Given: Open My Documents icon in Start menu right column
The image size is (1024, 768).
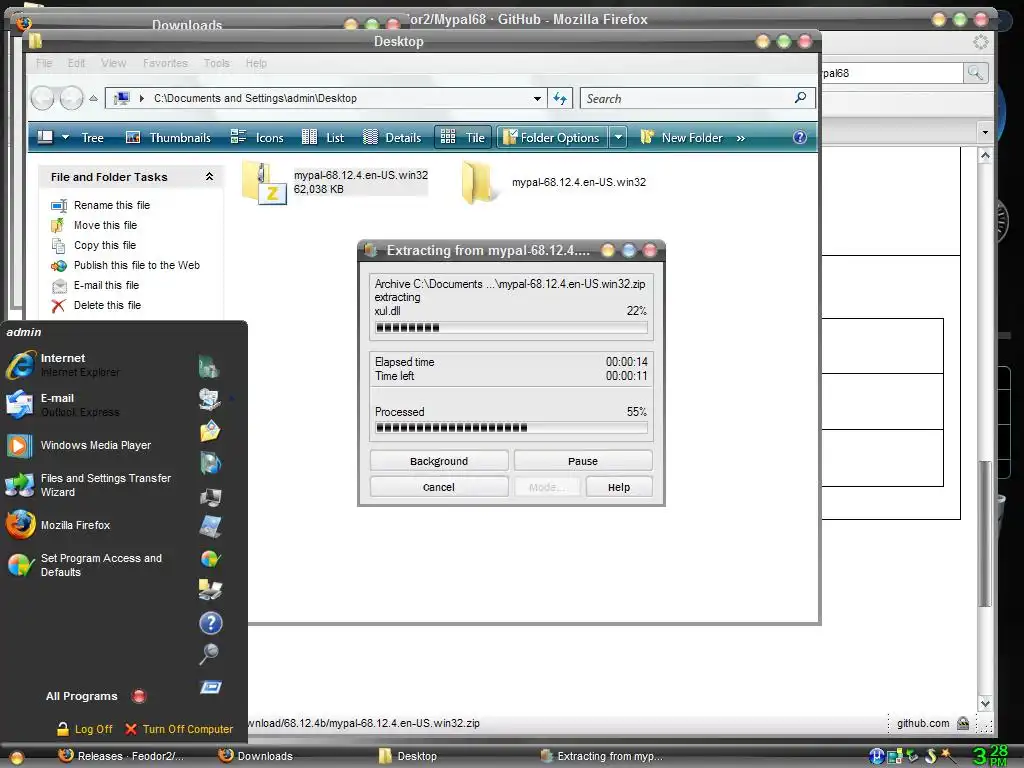Looking at the screenshot, I should [209, 368].
